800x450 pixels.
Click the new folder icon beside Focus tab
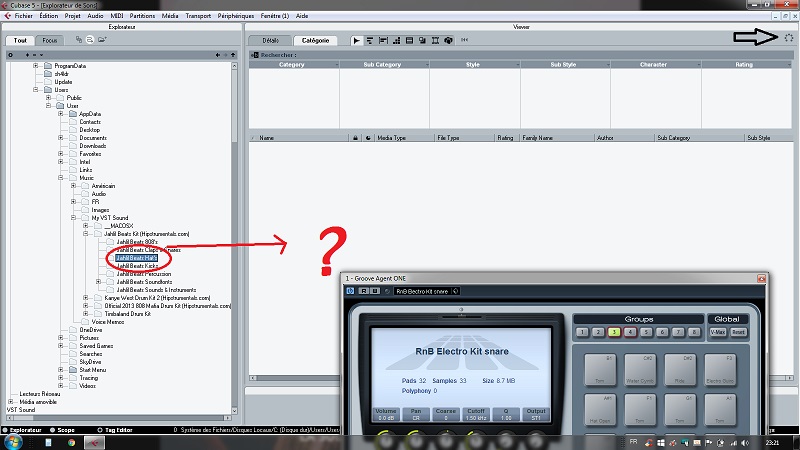click(101, 40)
